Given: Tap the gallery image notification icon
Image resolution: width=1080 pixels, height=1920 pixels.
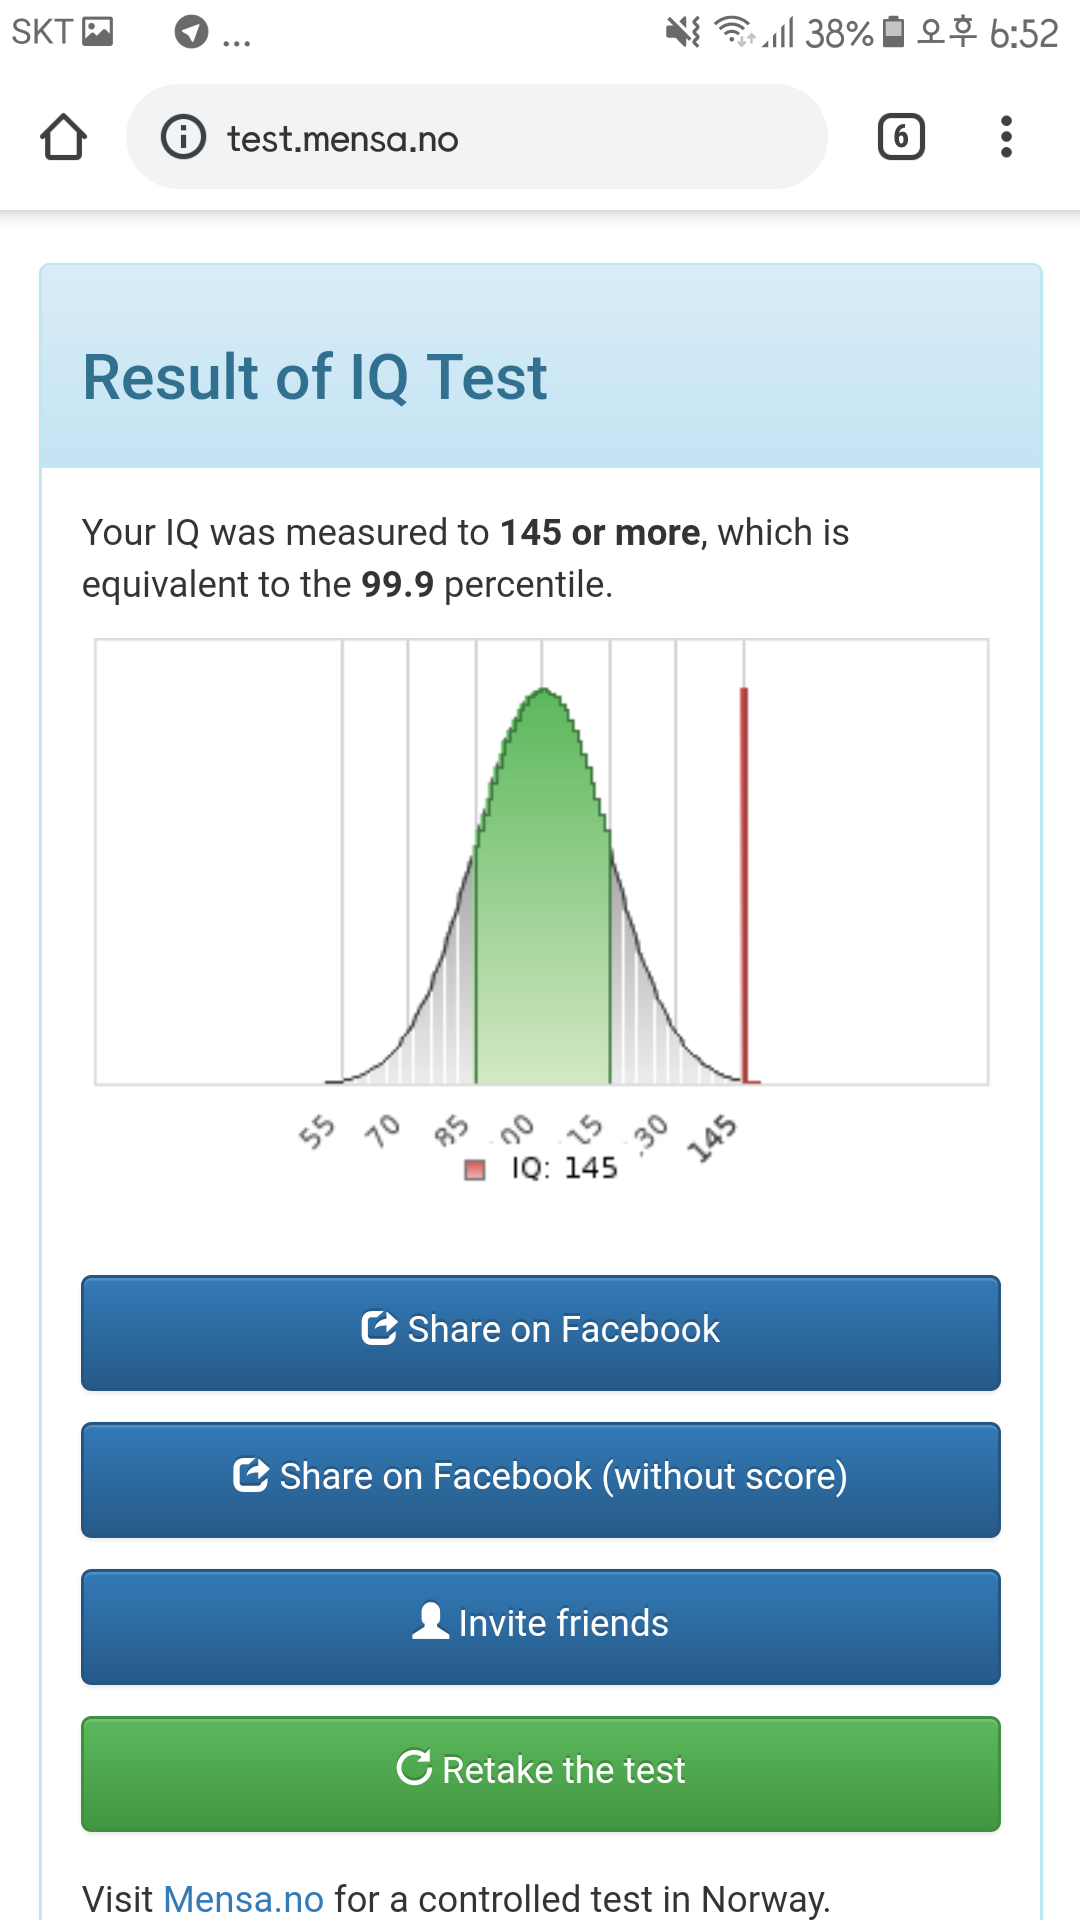Looking at the screenshot, I should click(x=97, y=32).
